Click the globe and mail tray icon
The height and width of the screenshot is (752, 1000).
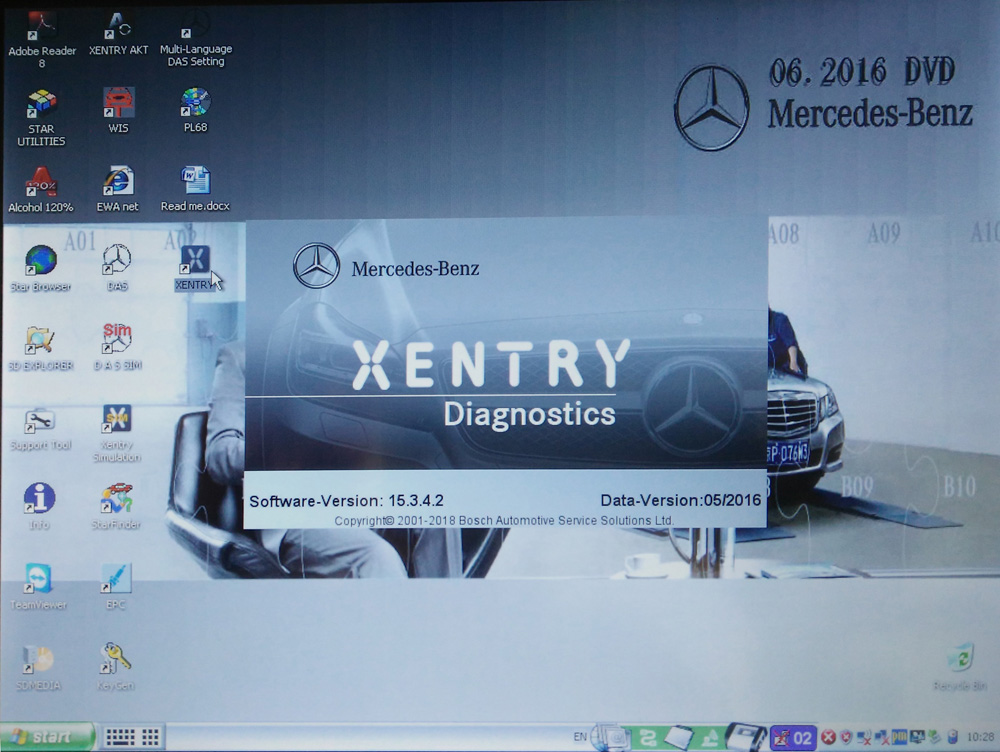click(608, 737)
